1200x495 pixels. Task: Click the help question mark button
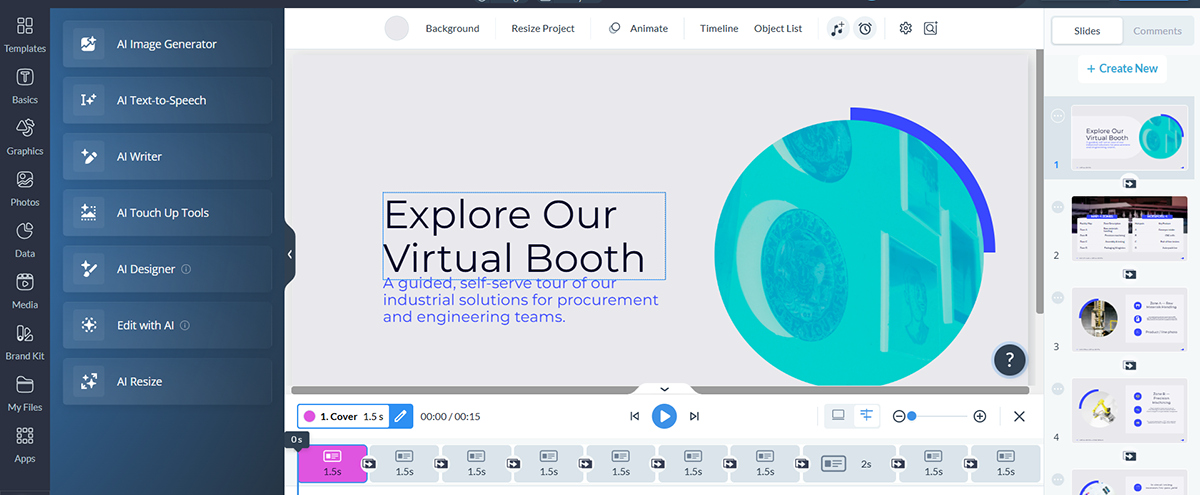[1010, 360]
